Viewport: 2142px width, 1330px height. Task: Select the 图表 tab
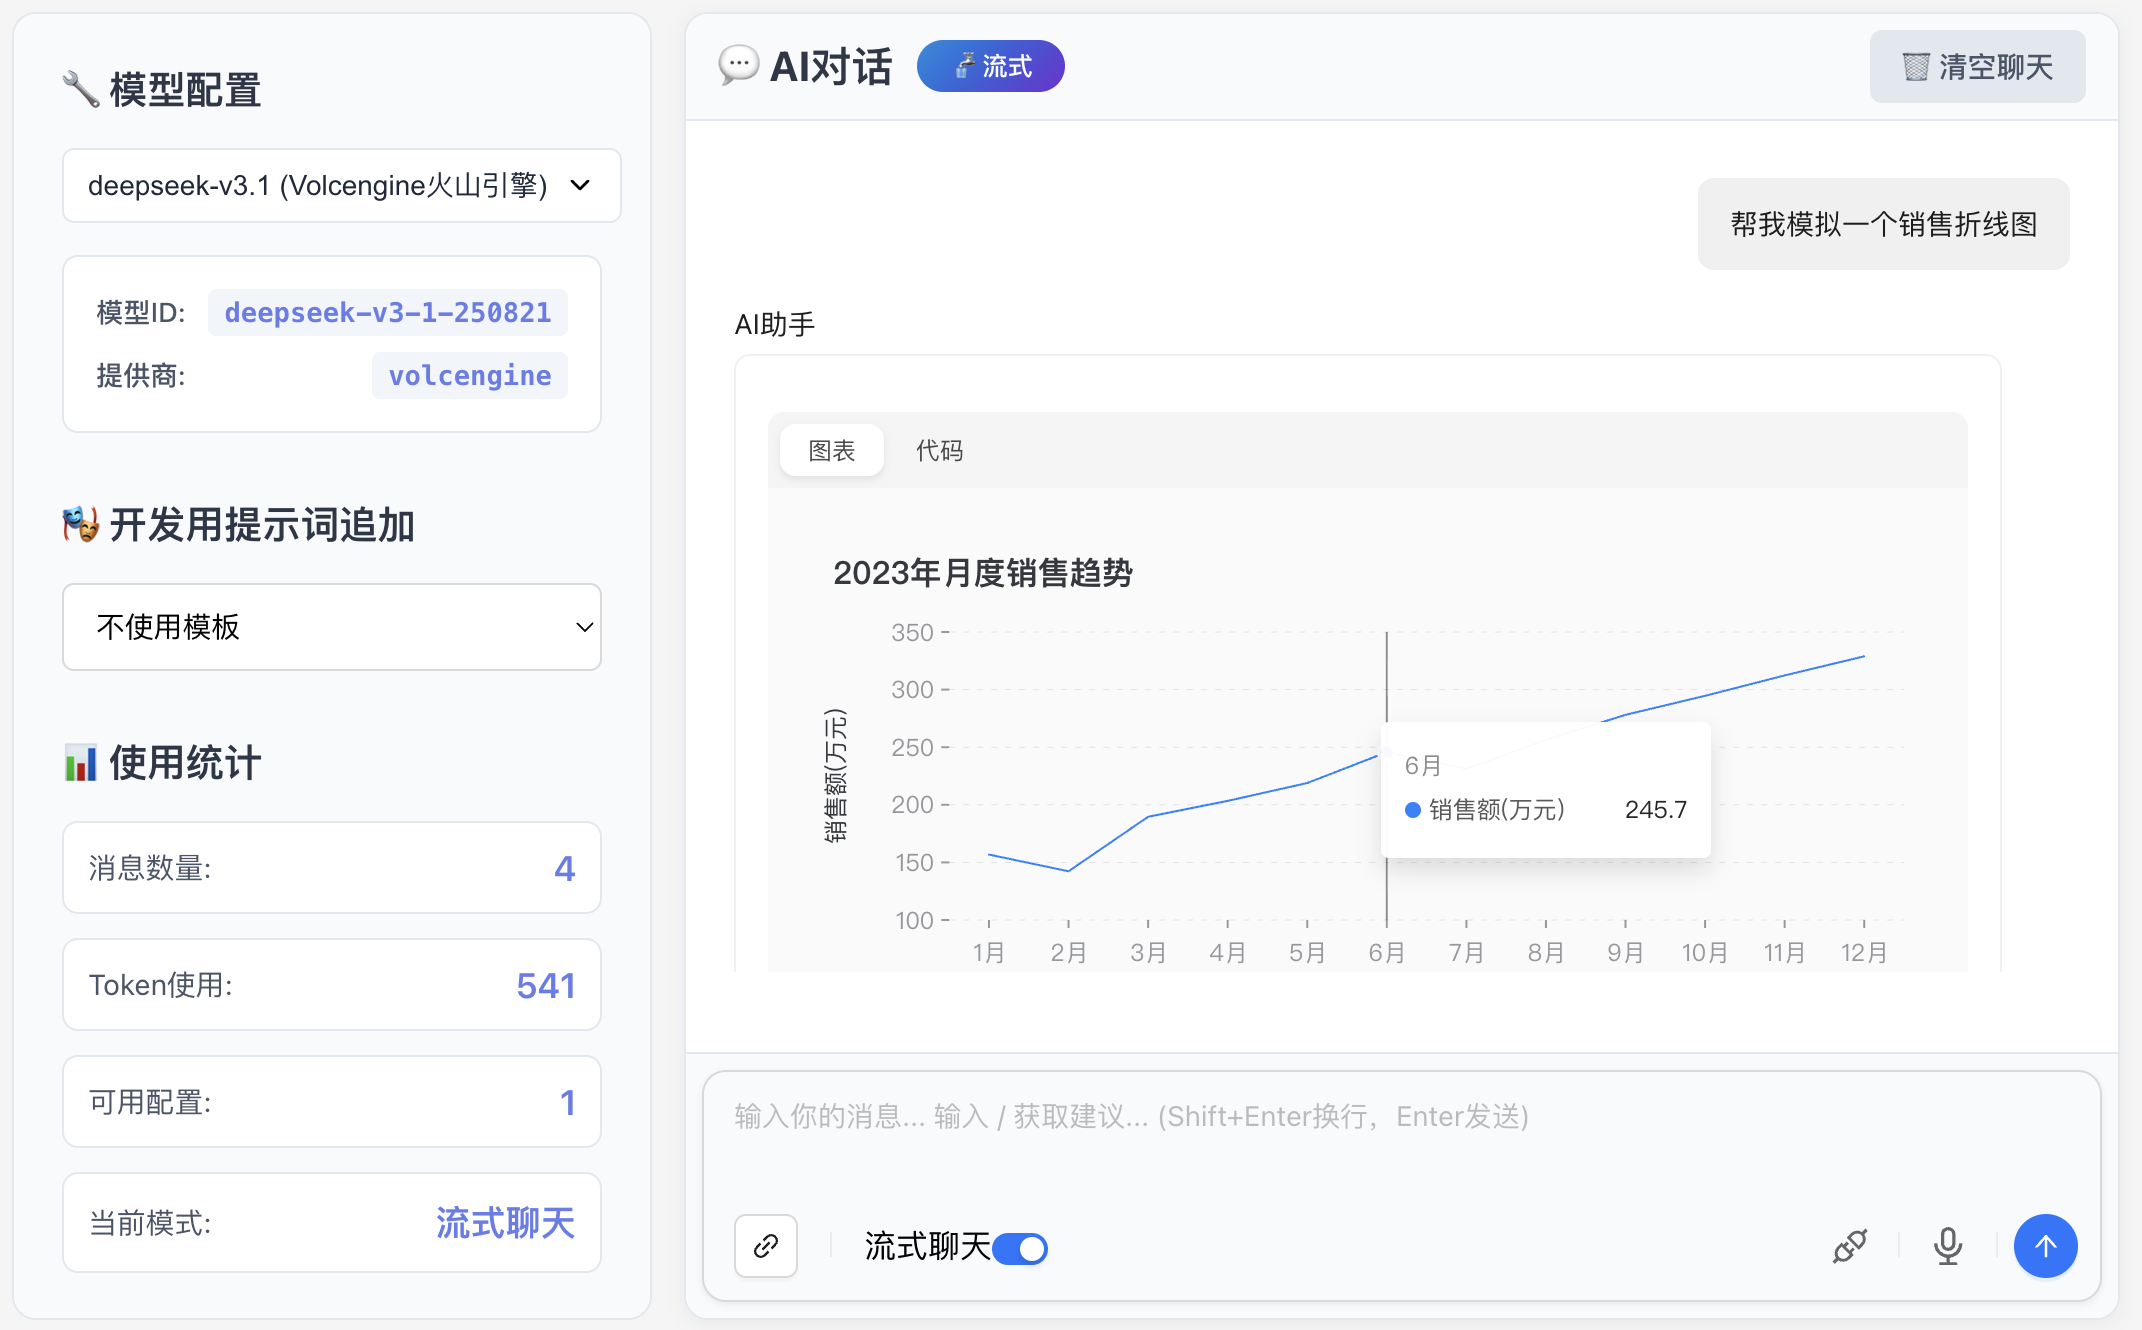[831, 451]
